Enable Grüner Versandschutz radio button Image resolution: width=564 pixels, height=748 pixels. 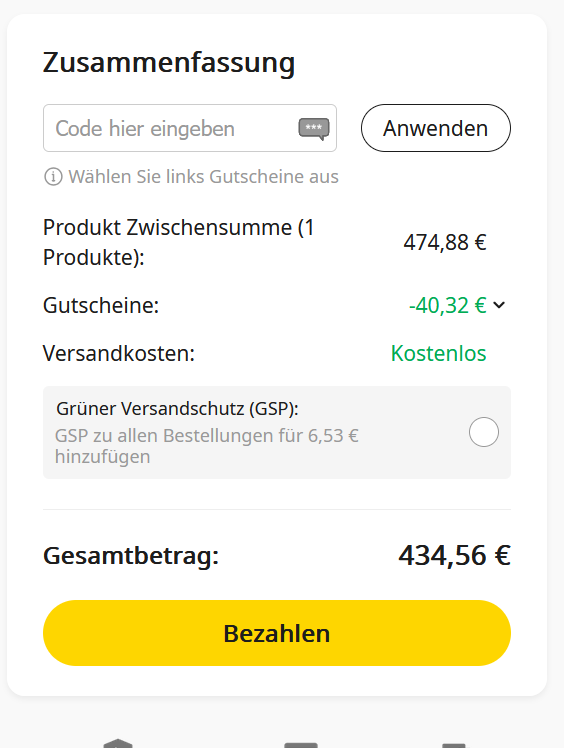484,432
